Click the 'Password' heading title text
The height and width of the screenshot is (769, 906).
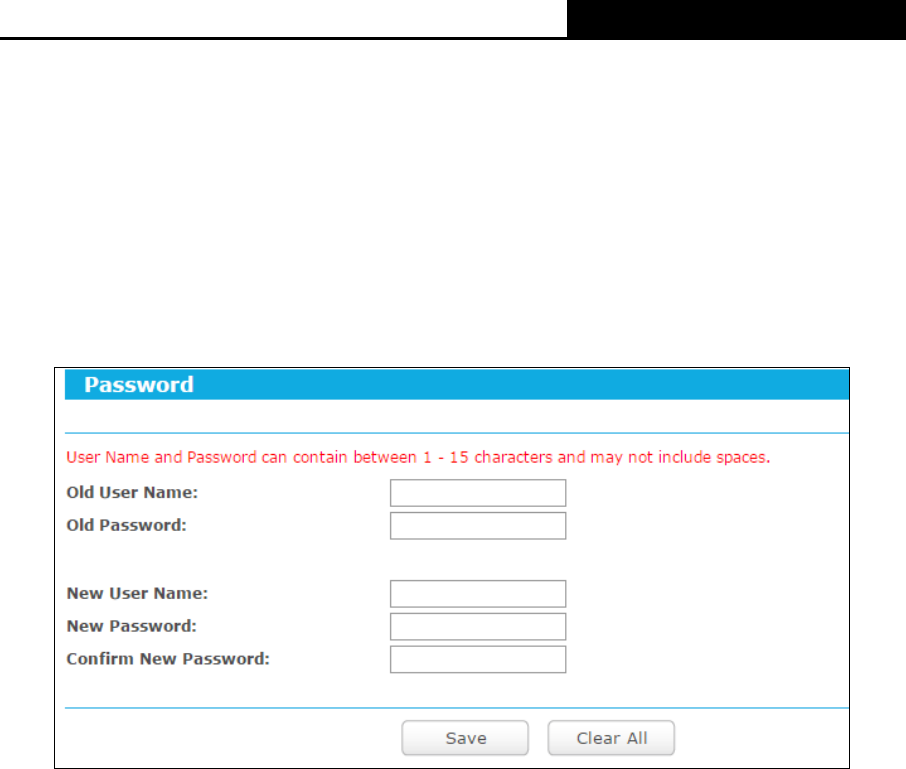tap(139, 385)
